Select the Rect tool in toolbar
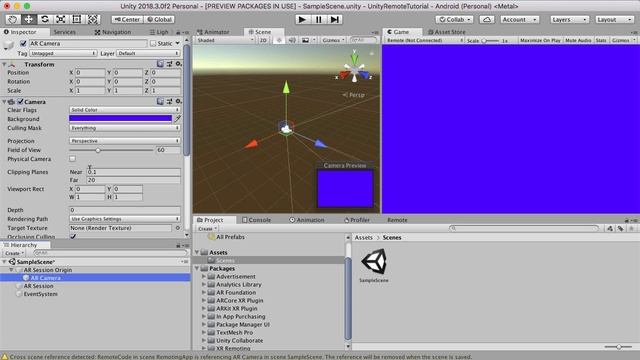Screen dimensions: 640x360 (76, 19)
